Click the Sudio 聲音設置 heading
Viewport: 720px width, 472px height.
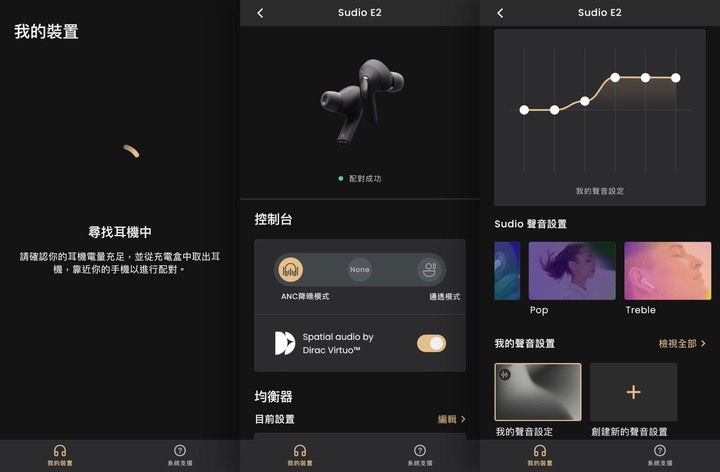[530, 224]
